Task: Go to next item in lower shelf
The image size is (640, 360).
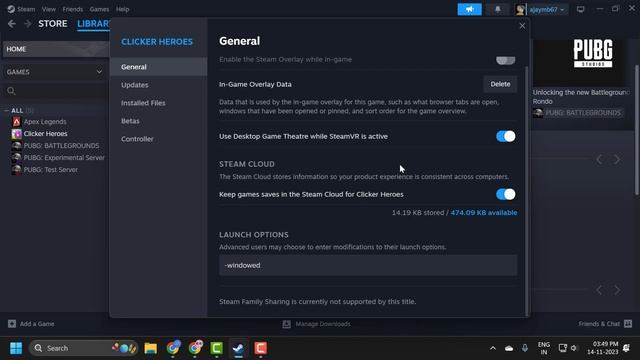Action: point(617,290)
